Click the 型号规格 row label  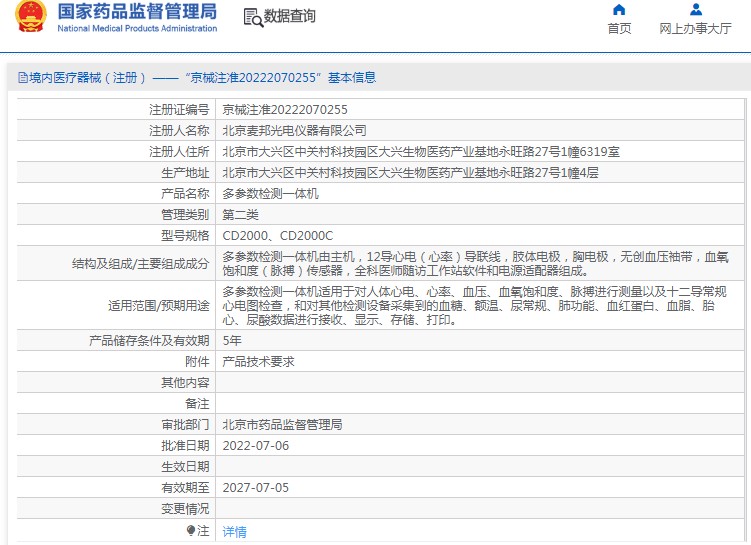(x=185, y=236)
